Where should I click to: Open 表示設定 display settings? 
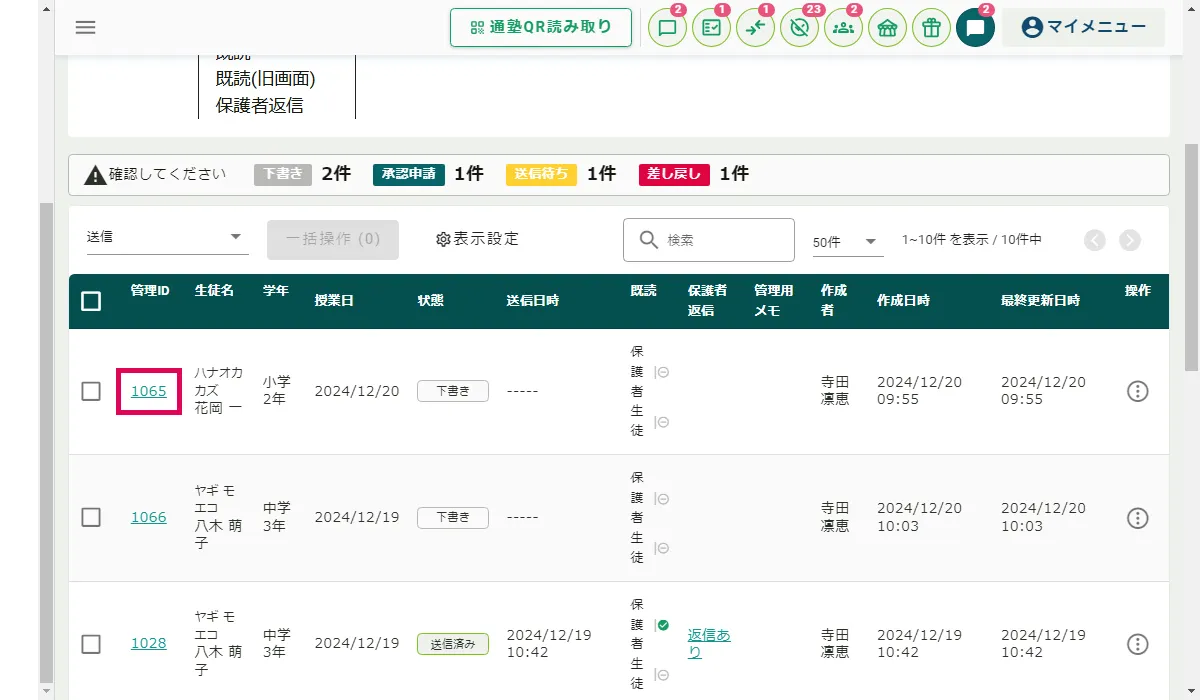point(478,239)
